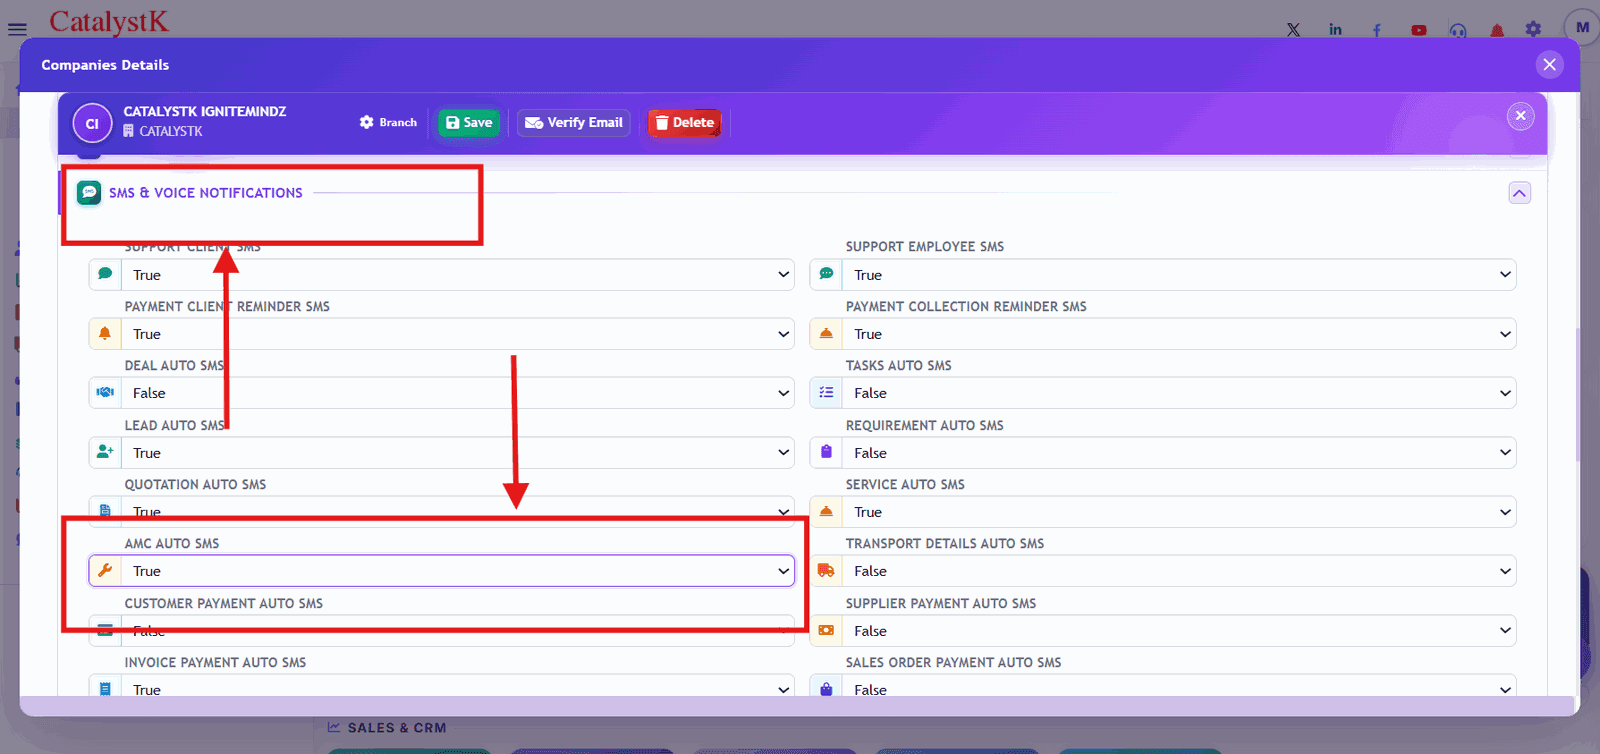Click the wrench icon for AMC Auto SMS
Image resolution: width=1600 pixels, height=754 pixels.
tap(105, 570)
